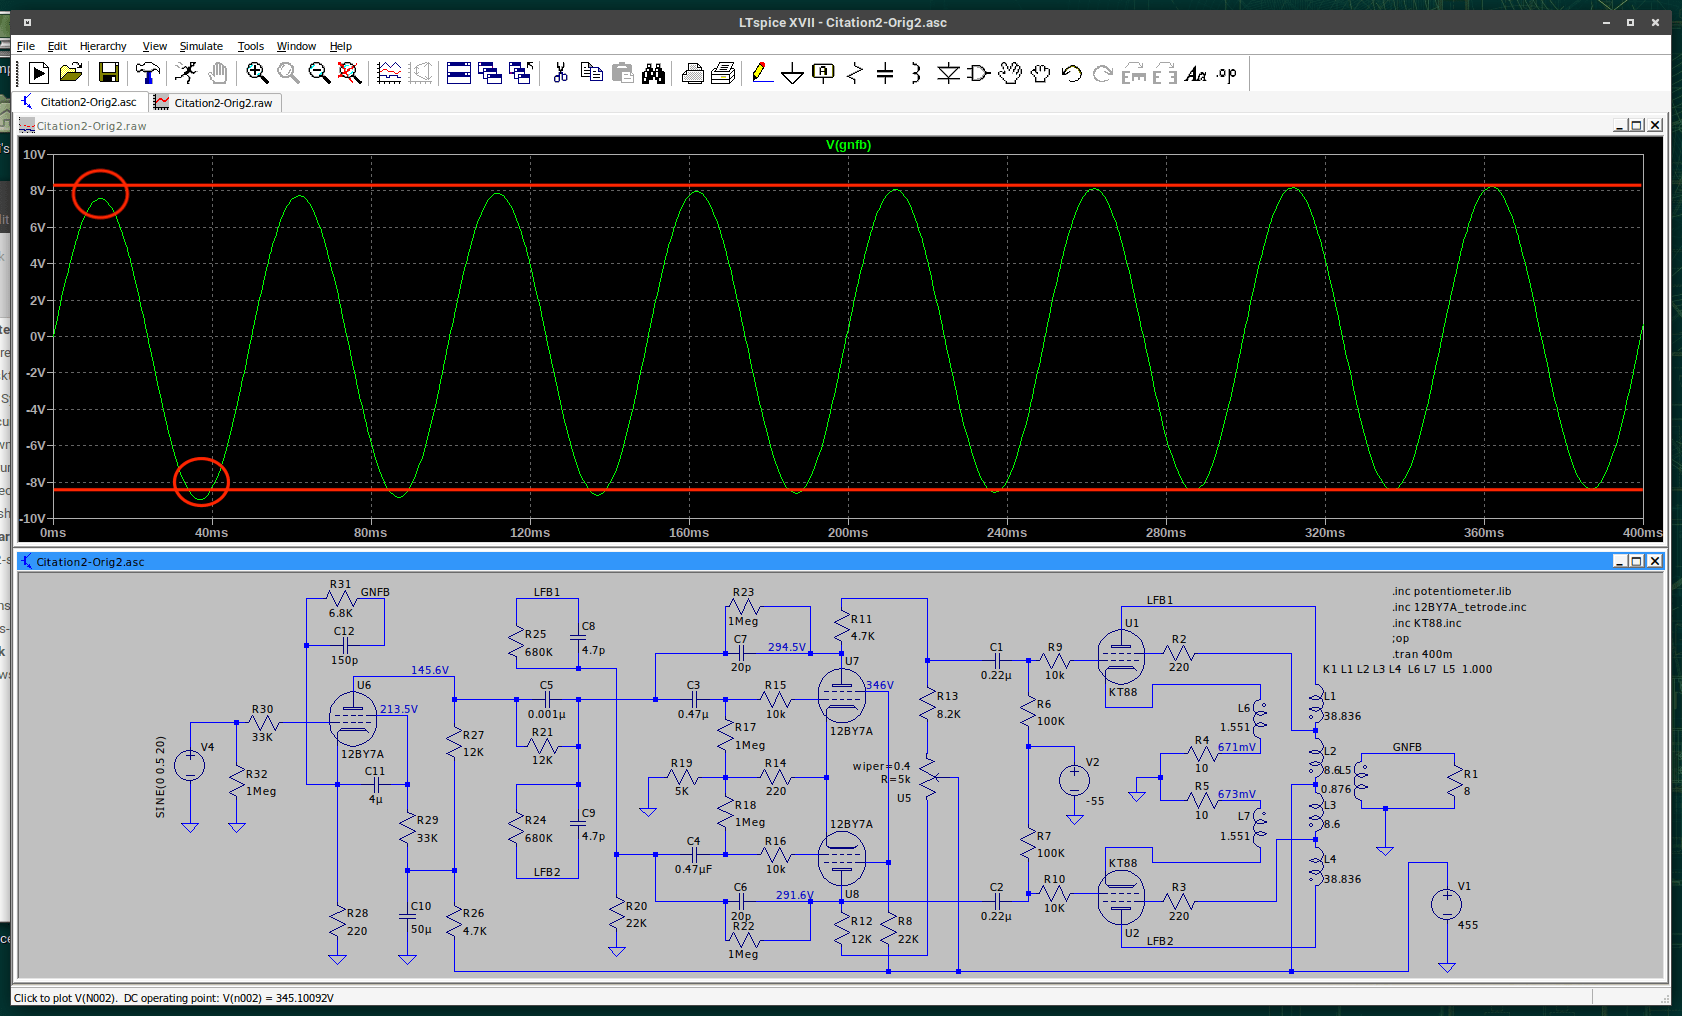Select the Place Component gate icon
1682x1016 pixels.
[979, 73]
